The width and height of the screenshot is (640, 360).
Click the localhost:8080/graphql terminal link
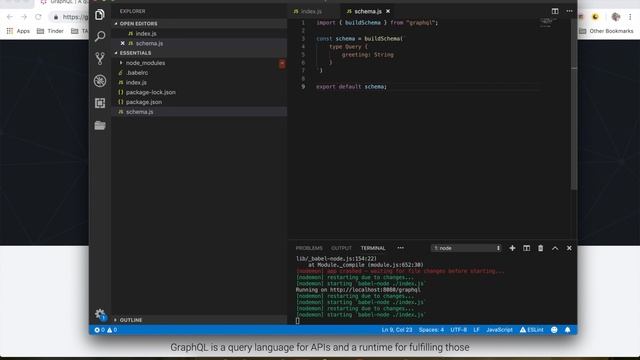(x=375, y=290)
